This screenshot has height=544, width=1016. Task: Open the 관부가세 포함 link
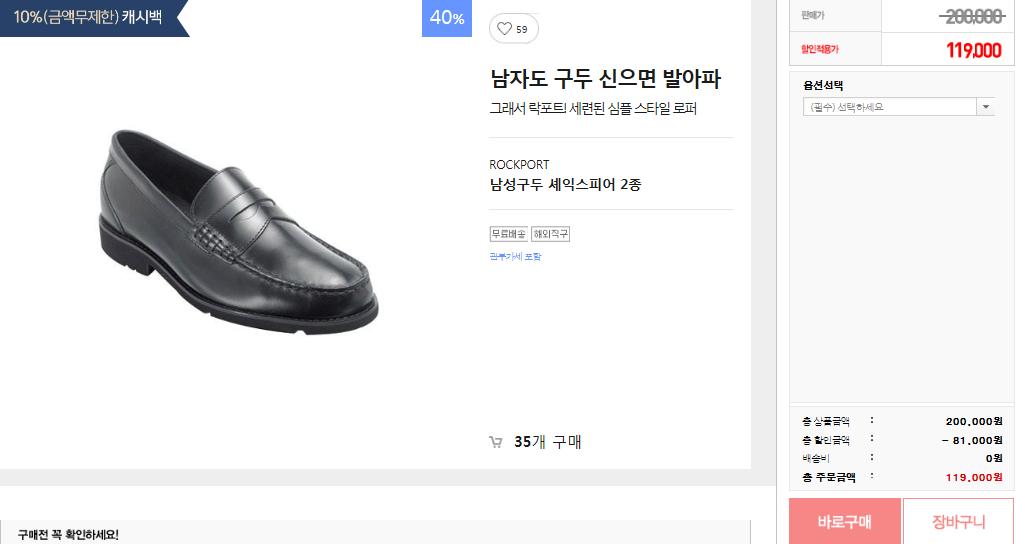515,257
